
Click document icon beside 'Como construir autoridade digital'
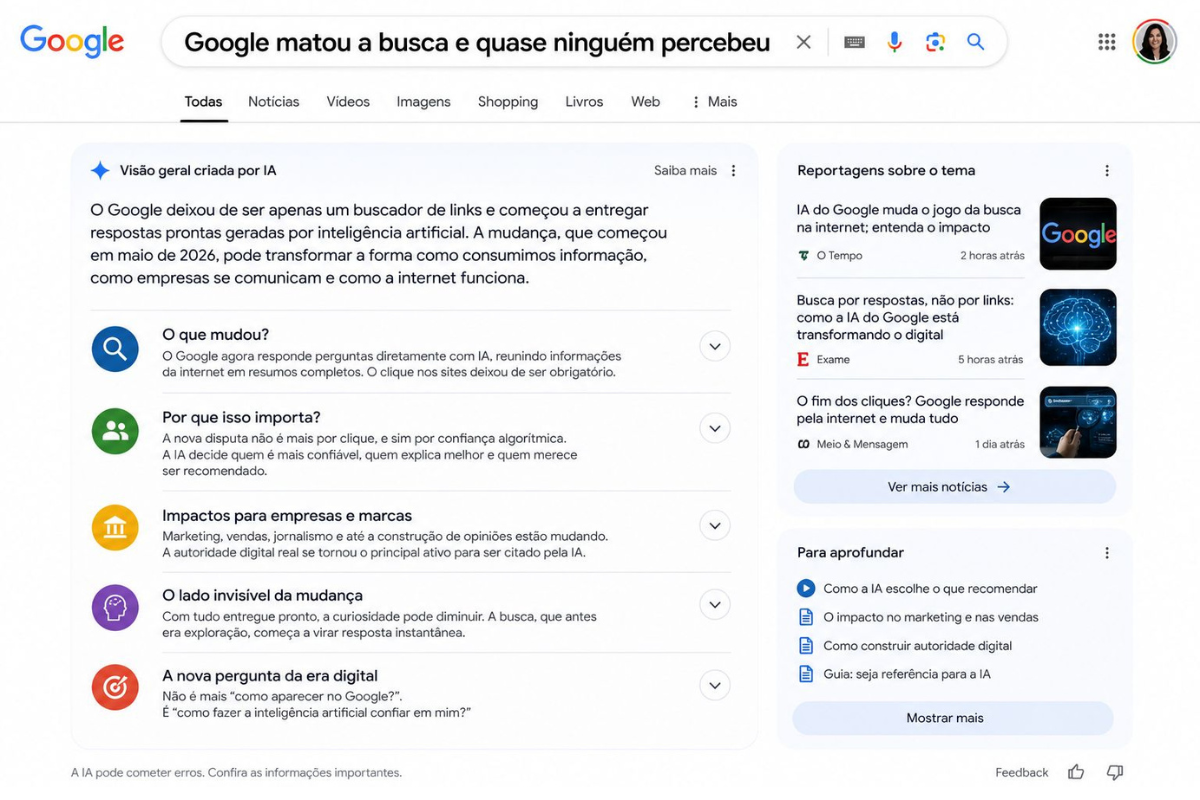pyautogui.click(x=806, y=645)
